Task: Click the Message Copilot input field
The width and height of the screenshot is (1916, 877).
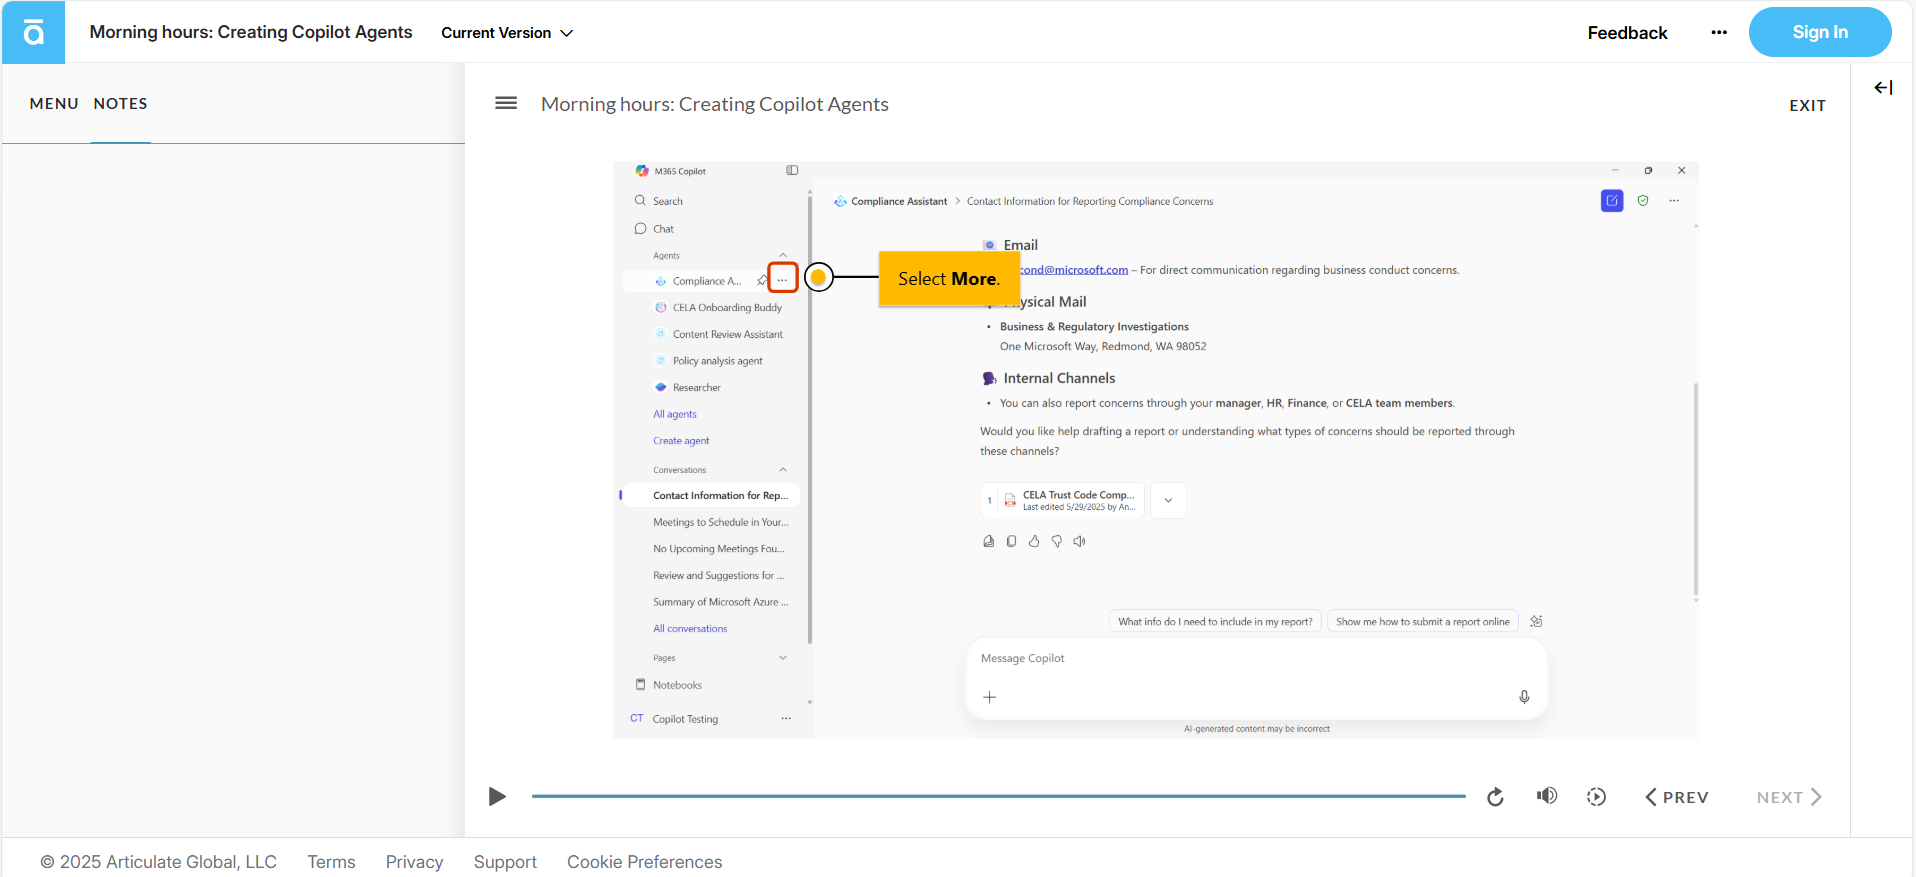Action: point(1256,678)
